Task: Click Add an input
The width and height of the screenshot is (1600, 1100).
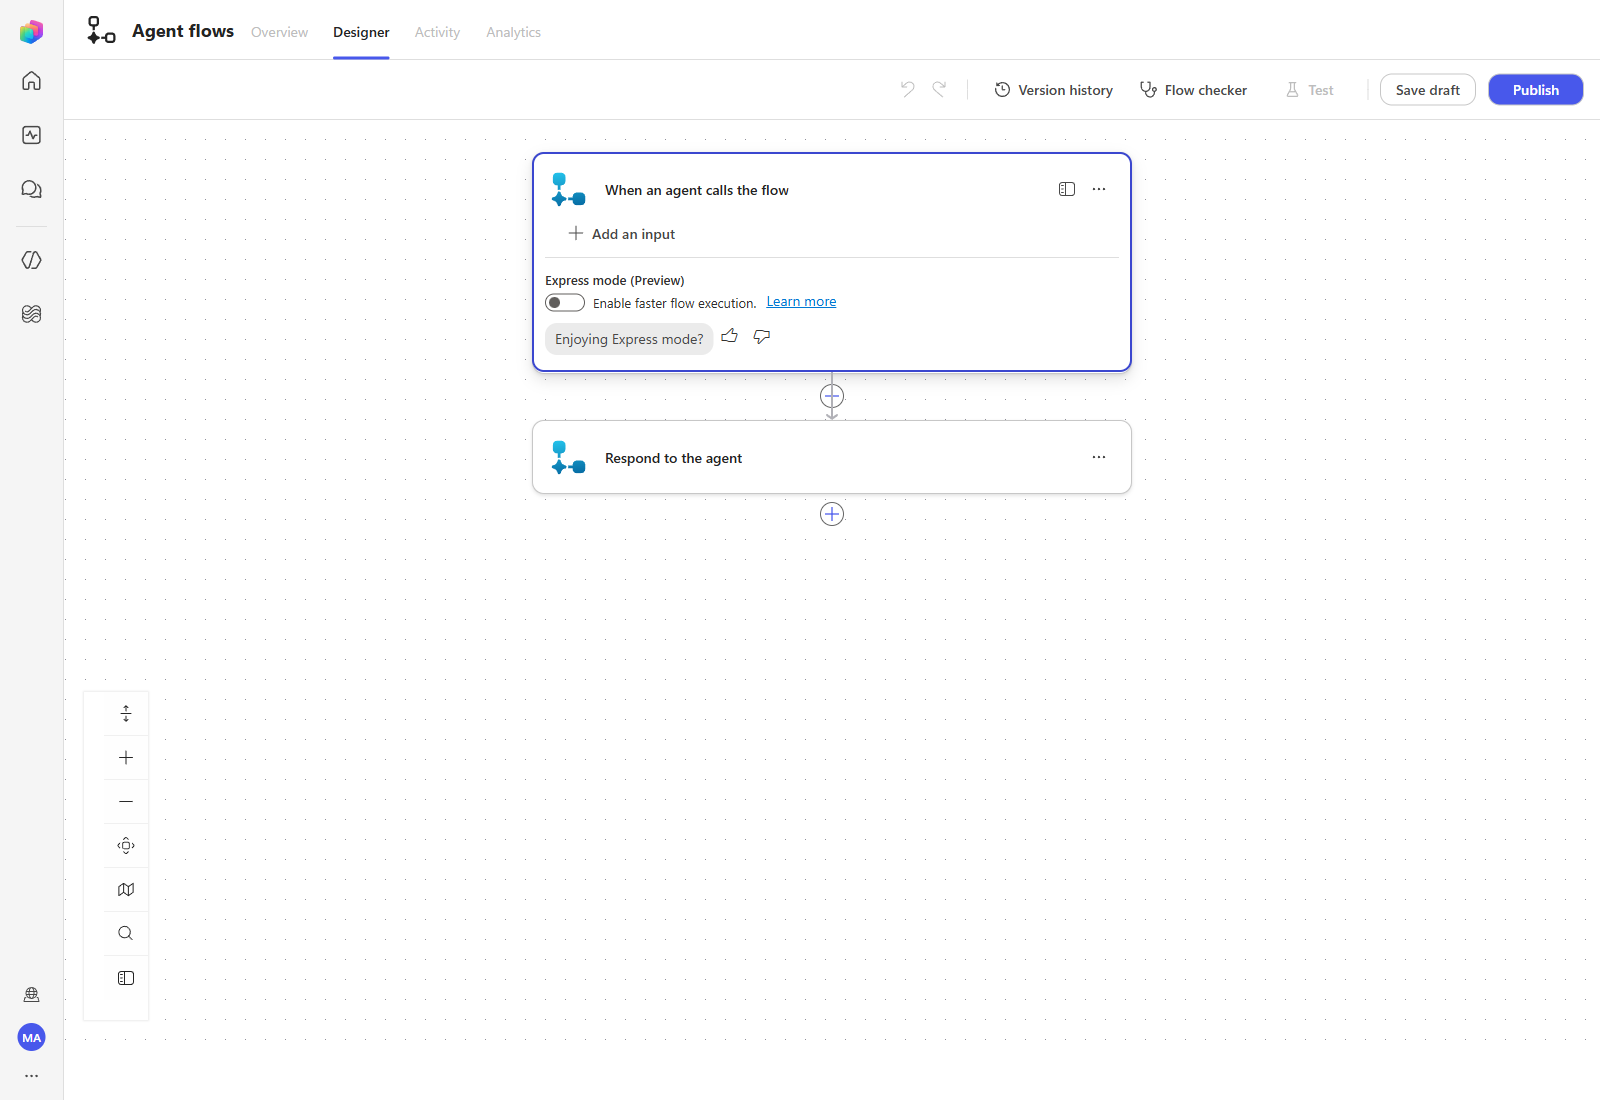Action: click(622, 234)
